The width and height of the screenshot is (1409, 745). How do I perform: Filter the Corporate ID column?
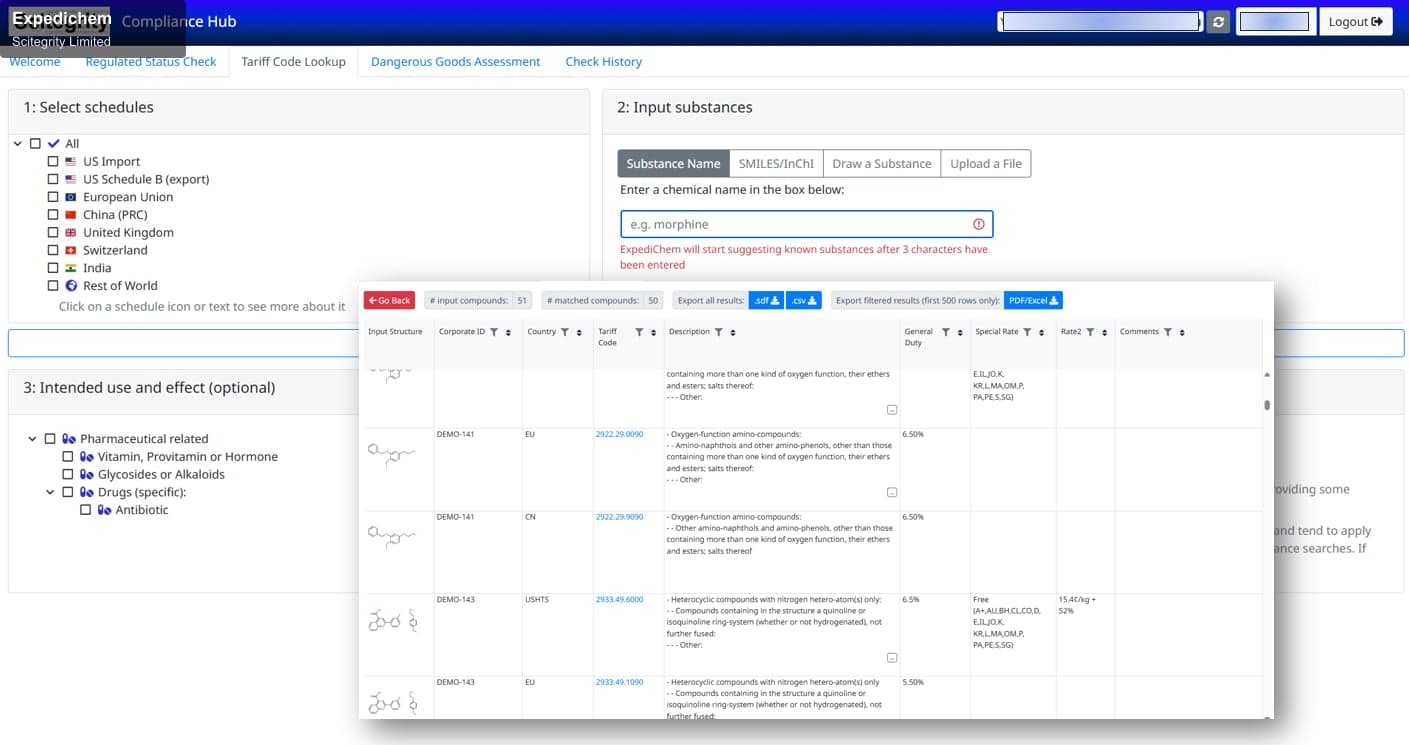(x=494, y=332)
